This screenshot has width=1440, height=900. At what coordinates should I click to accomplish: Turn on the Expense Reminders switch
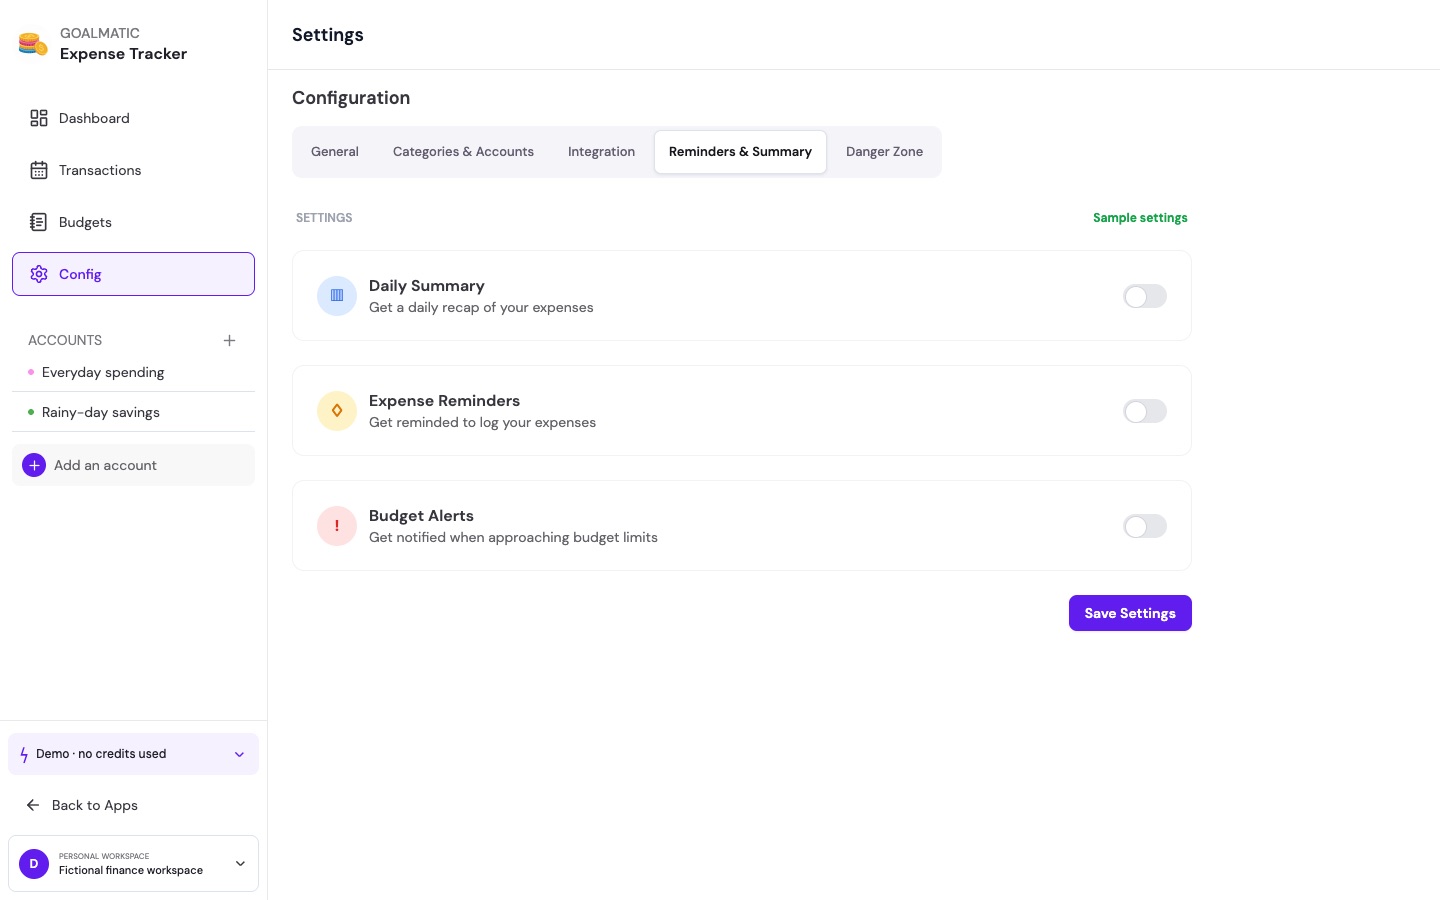tap(1145, 411)
